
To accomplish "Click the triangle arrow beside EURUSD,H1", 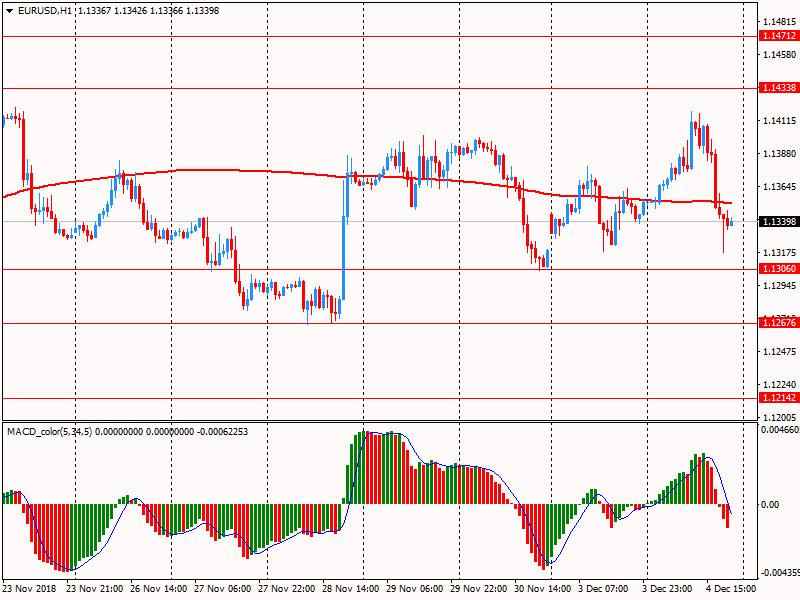I will click(9, 10).
